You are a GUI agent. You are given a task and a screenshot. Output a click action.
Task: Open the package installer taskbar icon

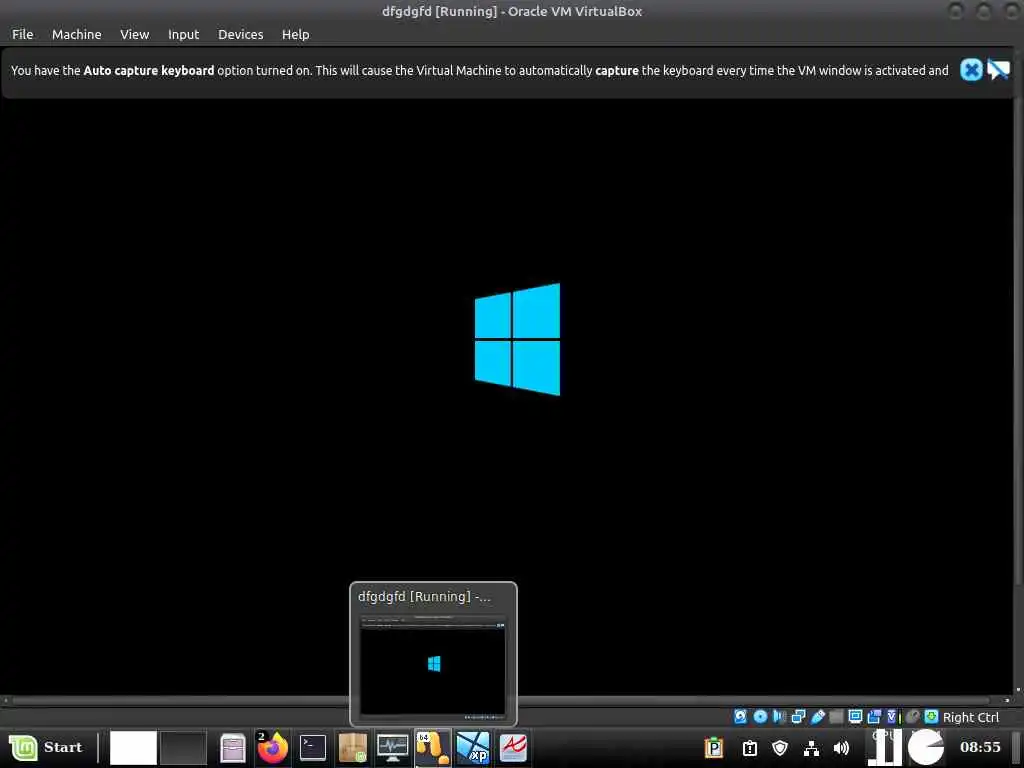click(x=353, y=748)
